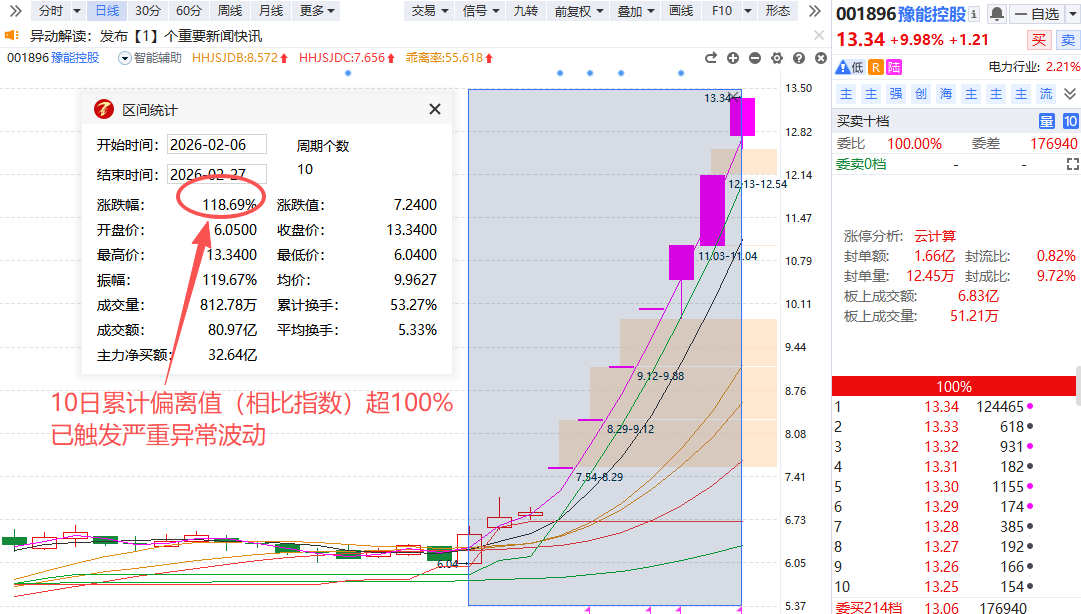This screenshot has height=614, width=1081.
Task: Click the price alert bell icon
Action: (997, 14)
